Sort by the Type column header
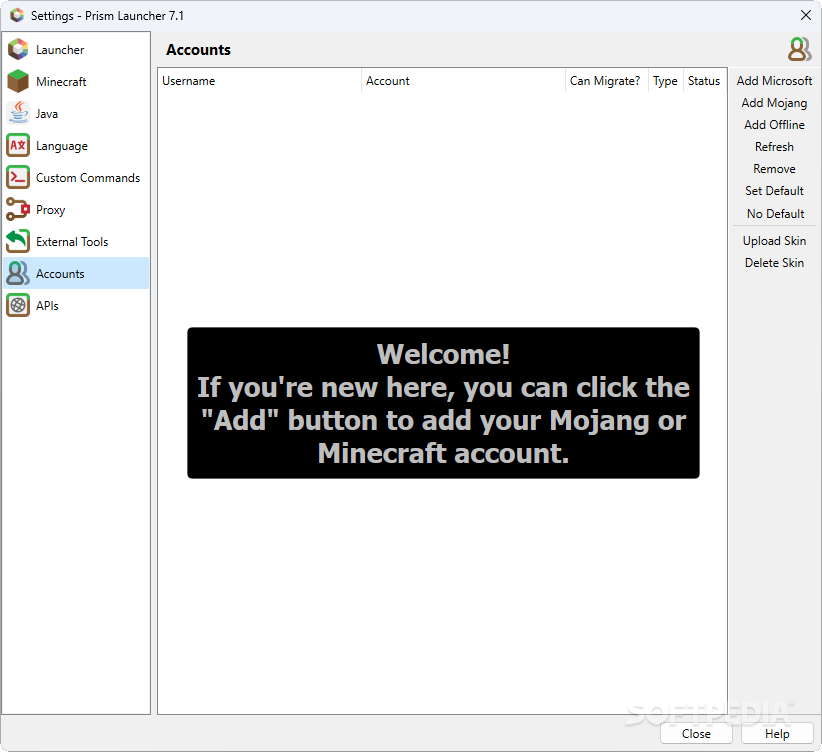This screenshot has height=752, width=822. (665, 81)
